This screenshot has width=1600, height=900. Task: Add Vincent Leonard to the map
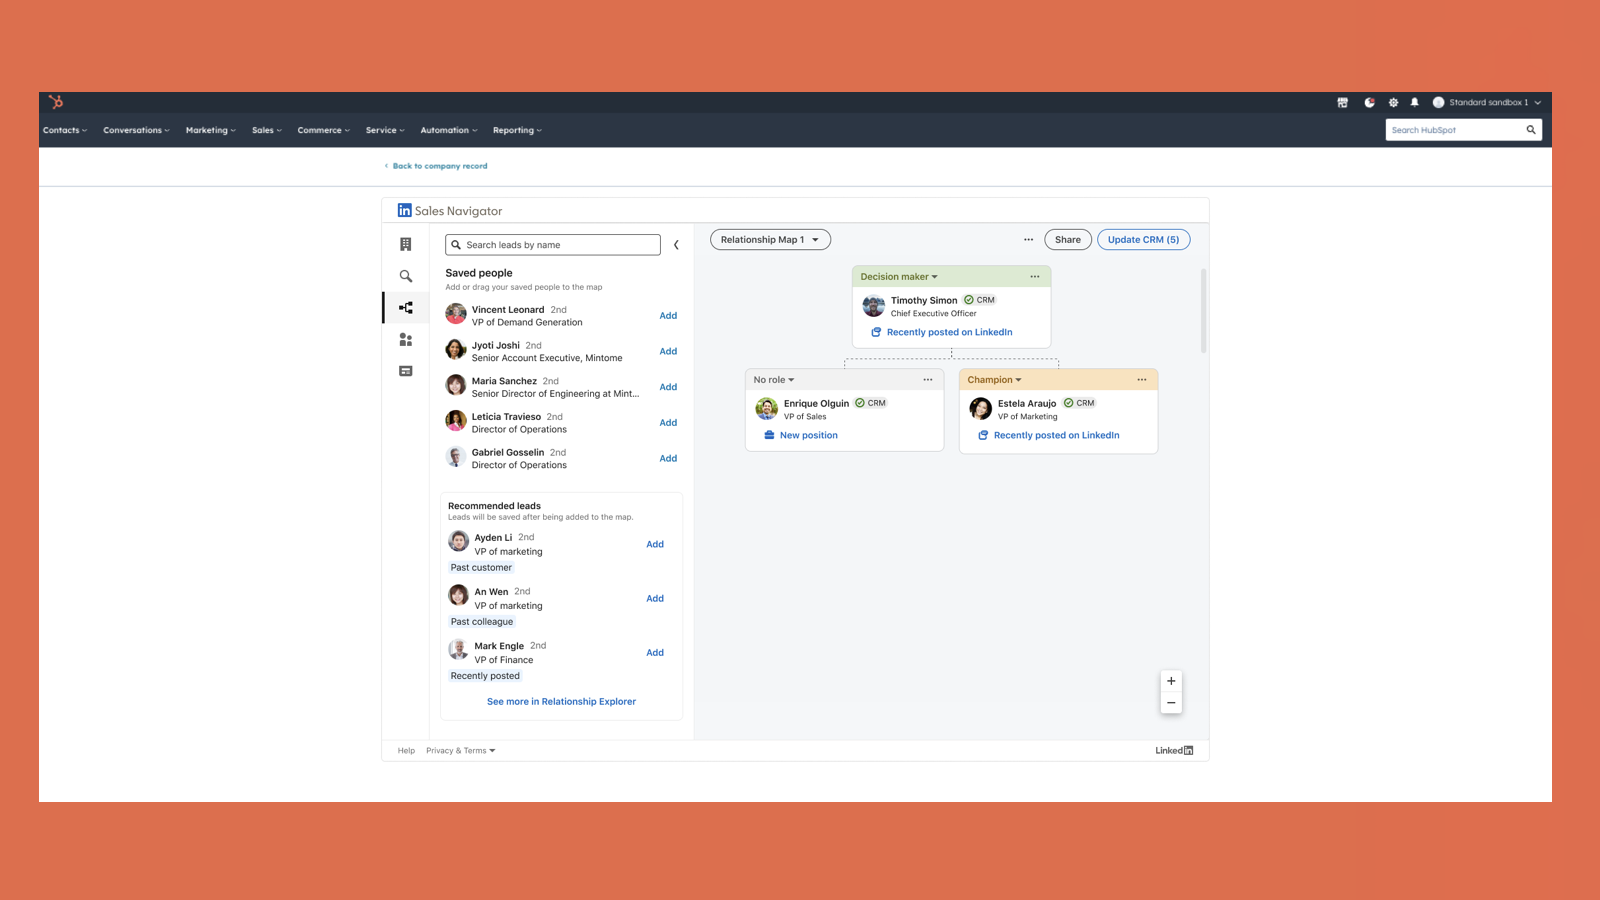[x=668, y=316]
